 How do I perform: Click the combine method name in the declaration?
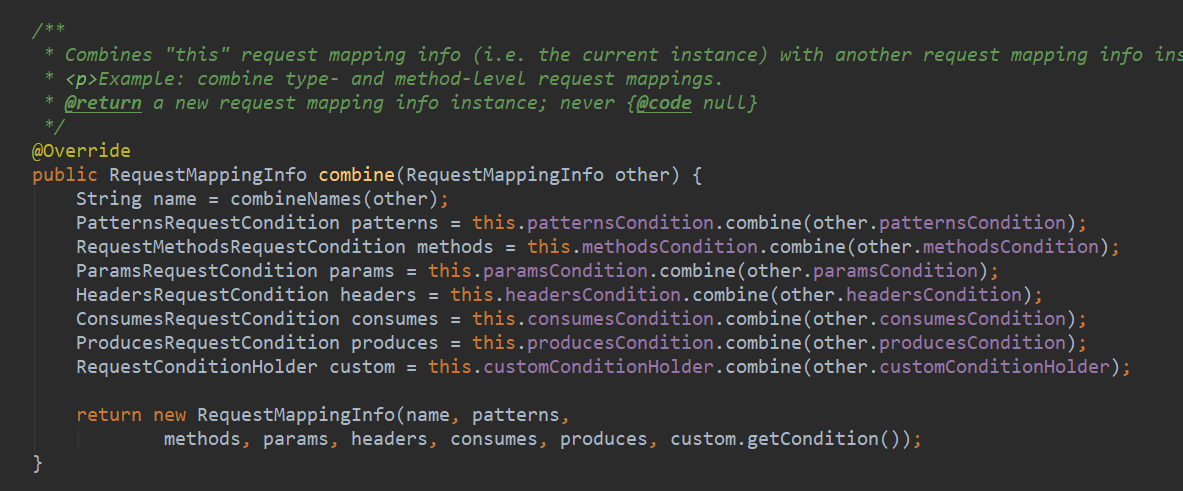click(356, 175)
